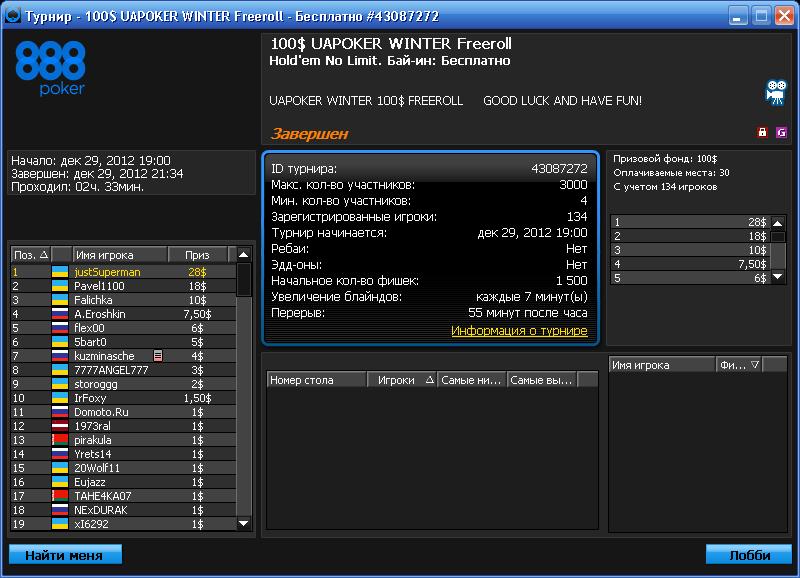Click the Призовой фонд: 100$ text
This screenshot has width=800, height=578.
(x=665, y=159)
